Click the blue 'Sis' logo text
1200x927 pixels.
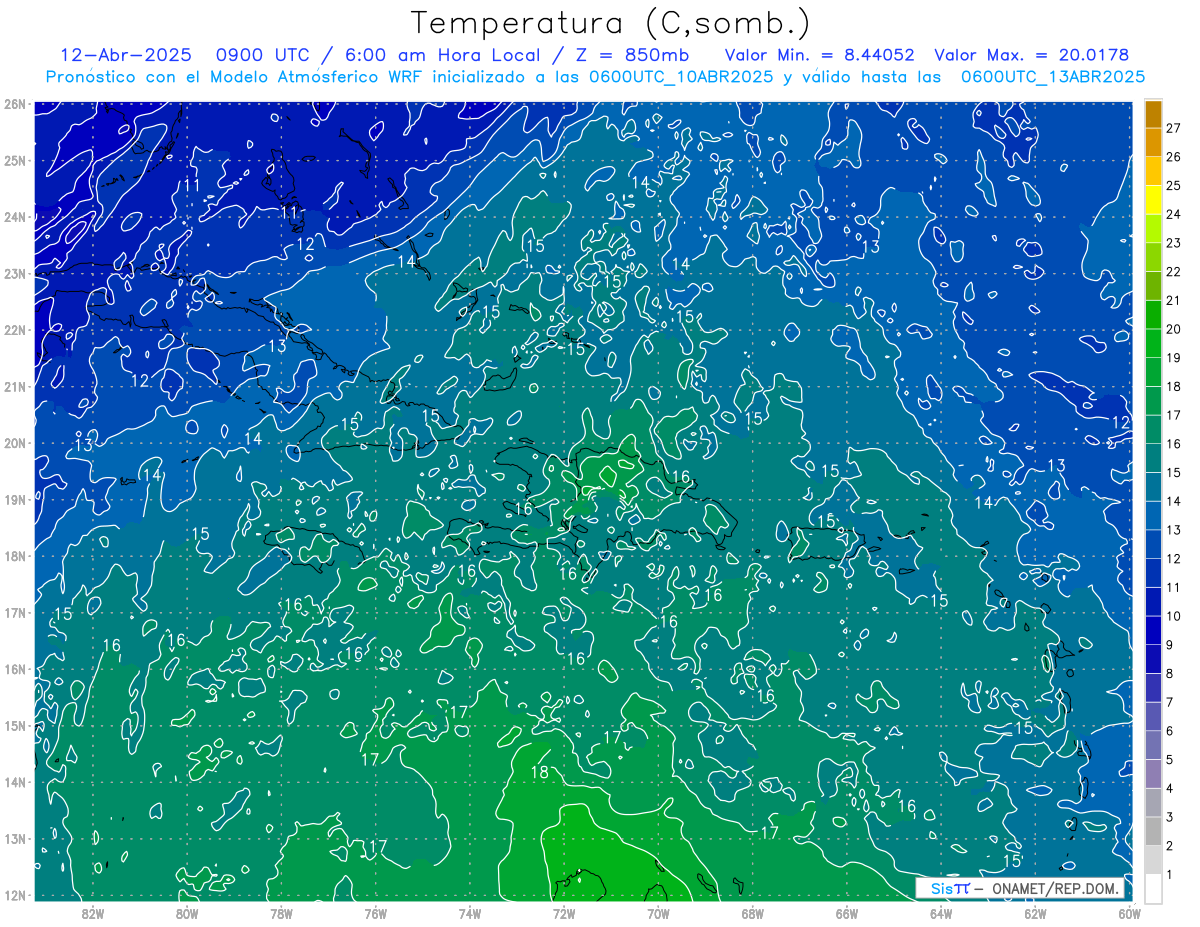tap(942, 888)
